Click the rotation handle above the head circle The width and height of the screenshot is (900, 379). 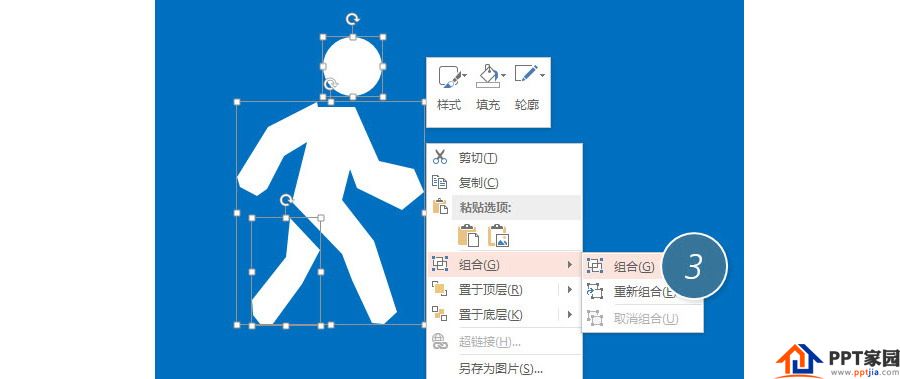pyautogui.click(x=352, y=19)
